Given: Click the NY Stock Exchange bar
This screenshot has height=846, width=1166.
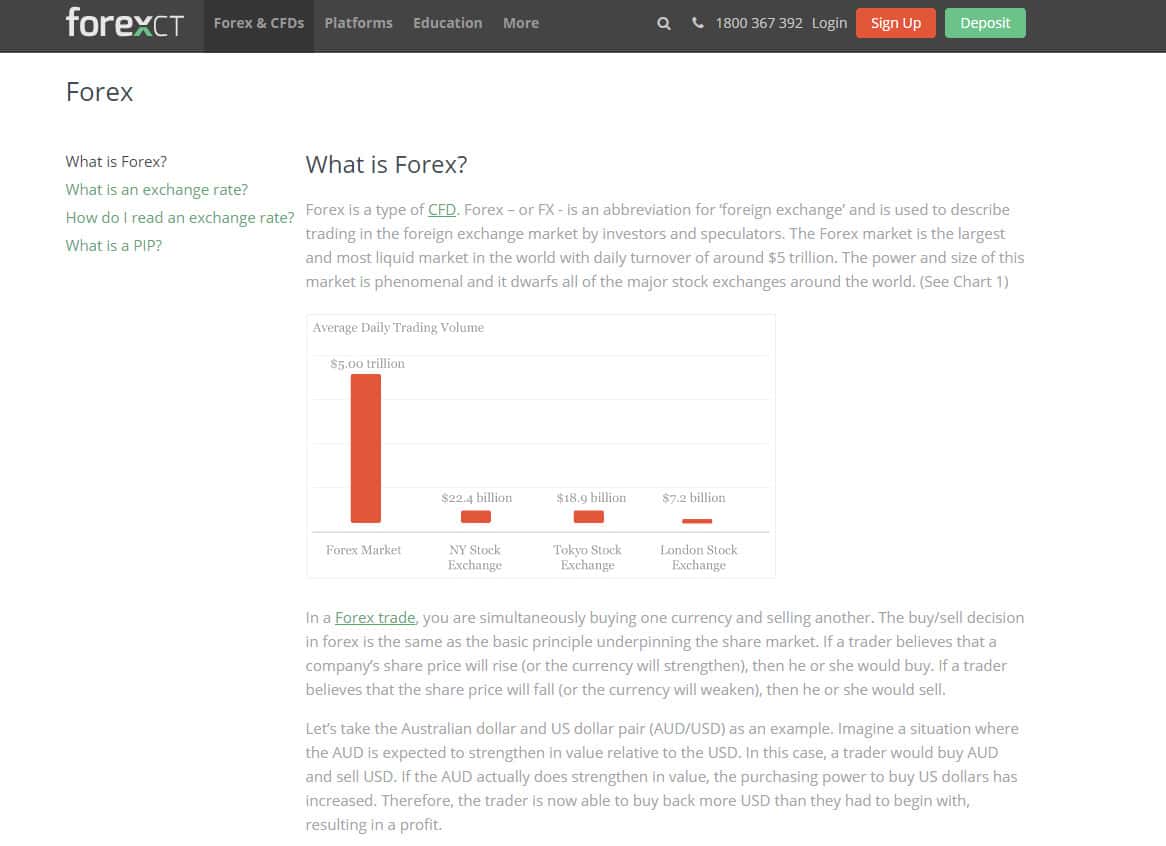Looking at the screenshot, I should pos(476,517).
